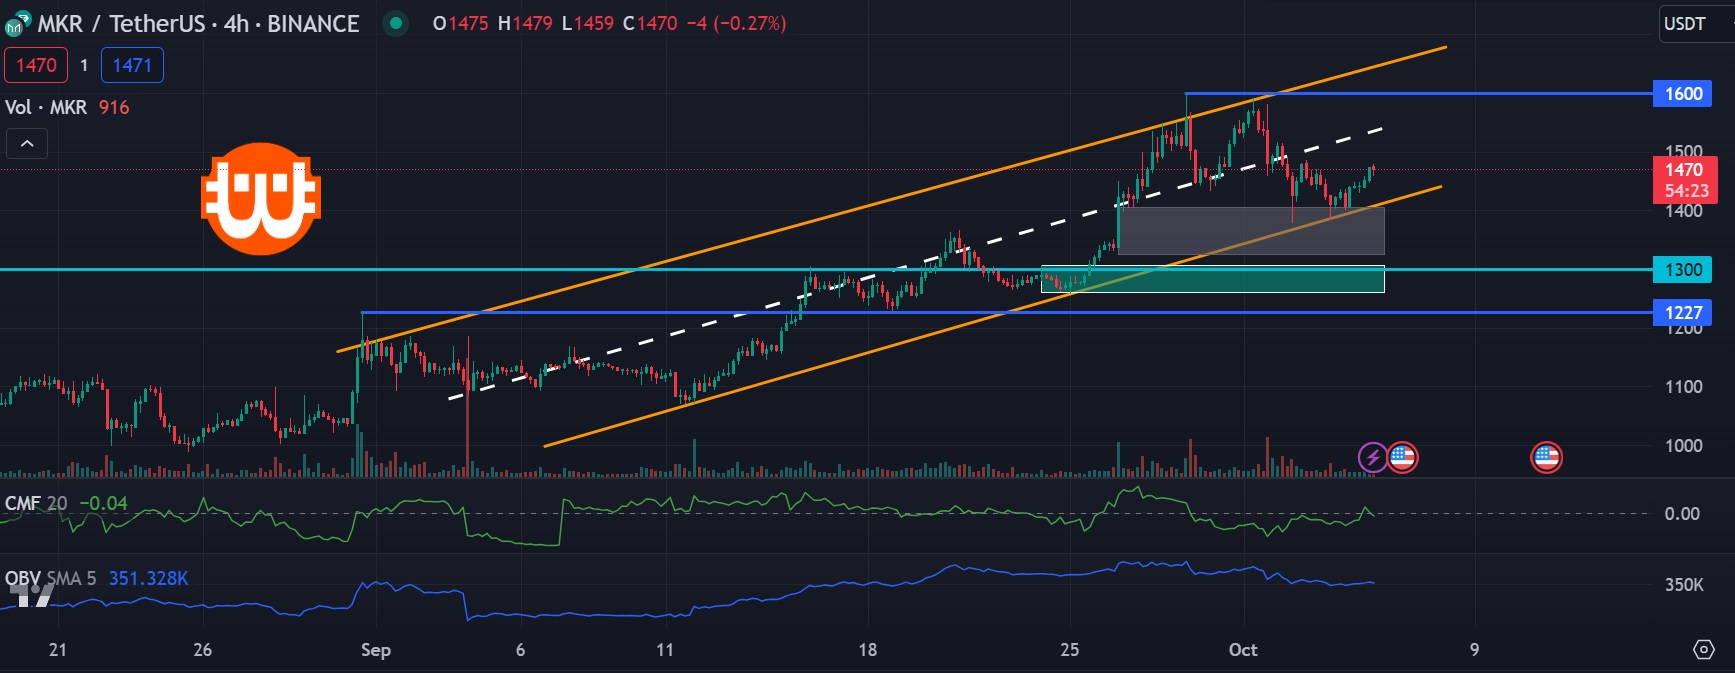Screen dimensions: 1735x673
Task: Click the green market status dot
Action: click(x=396, y=23)
